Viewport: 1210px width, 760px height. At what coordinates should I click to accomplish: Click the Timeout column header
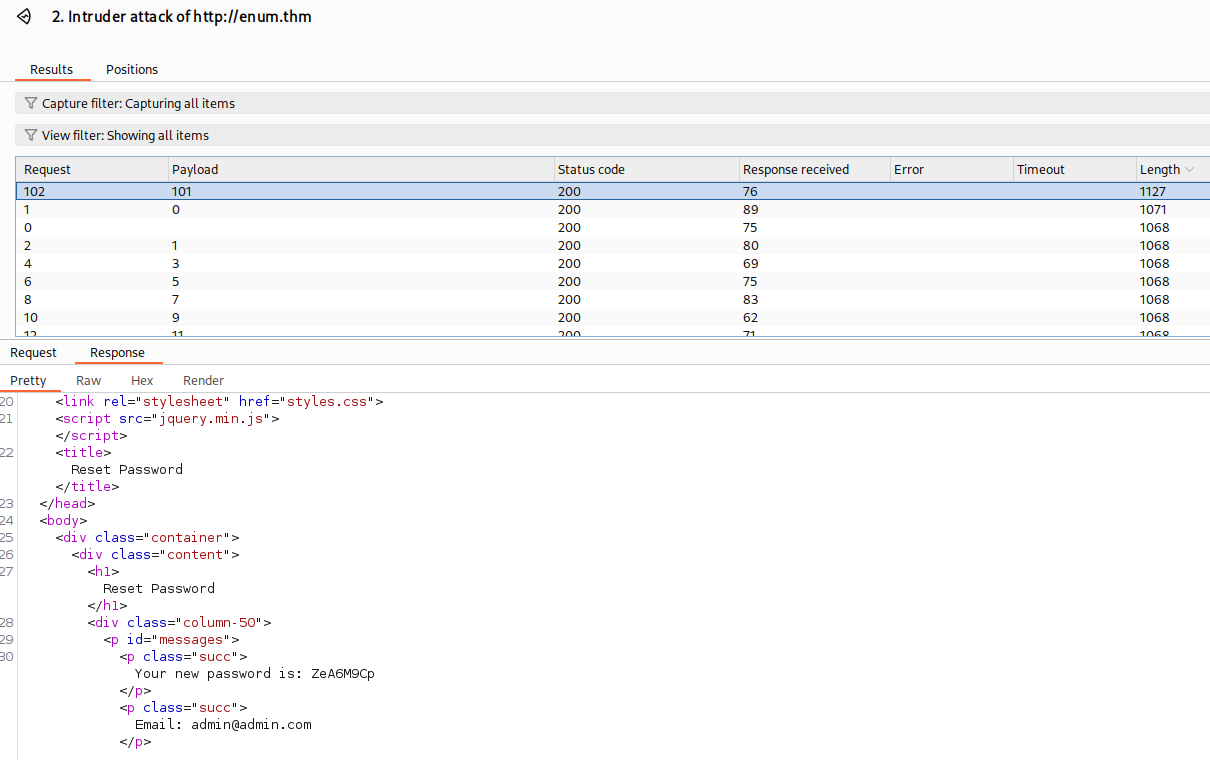click(1074, 170)
